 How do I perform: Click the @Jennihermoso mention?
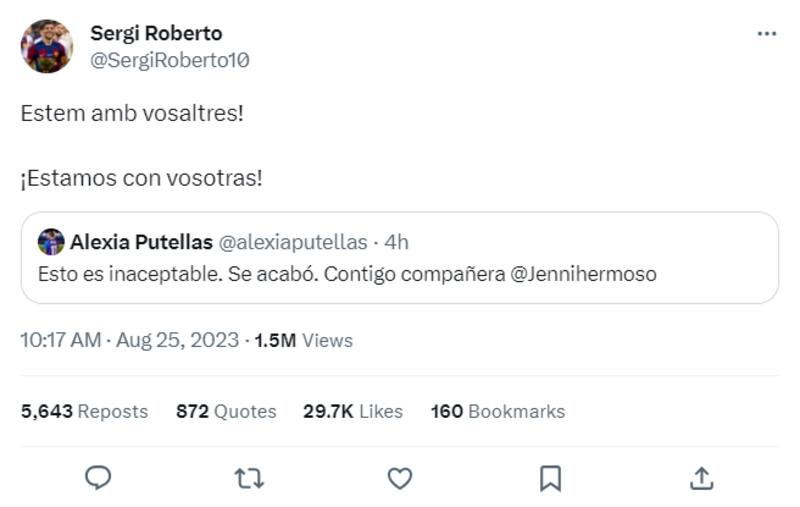click(584, 274)
